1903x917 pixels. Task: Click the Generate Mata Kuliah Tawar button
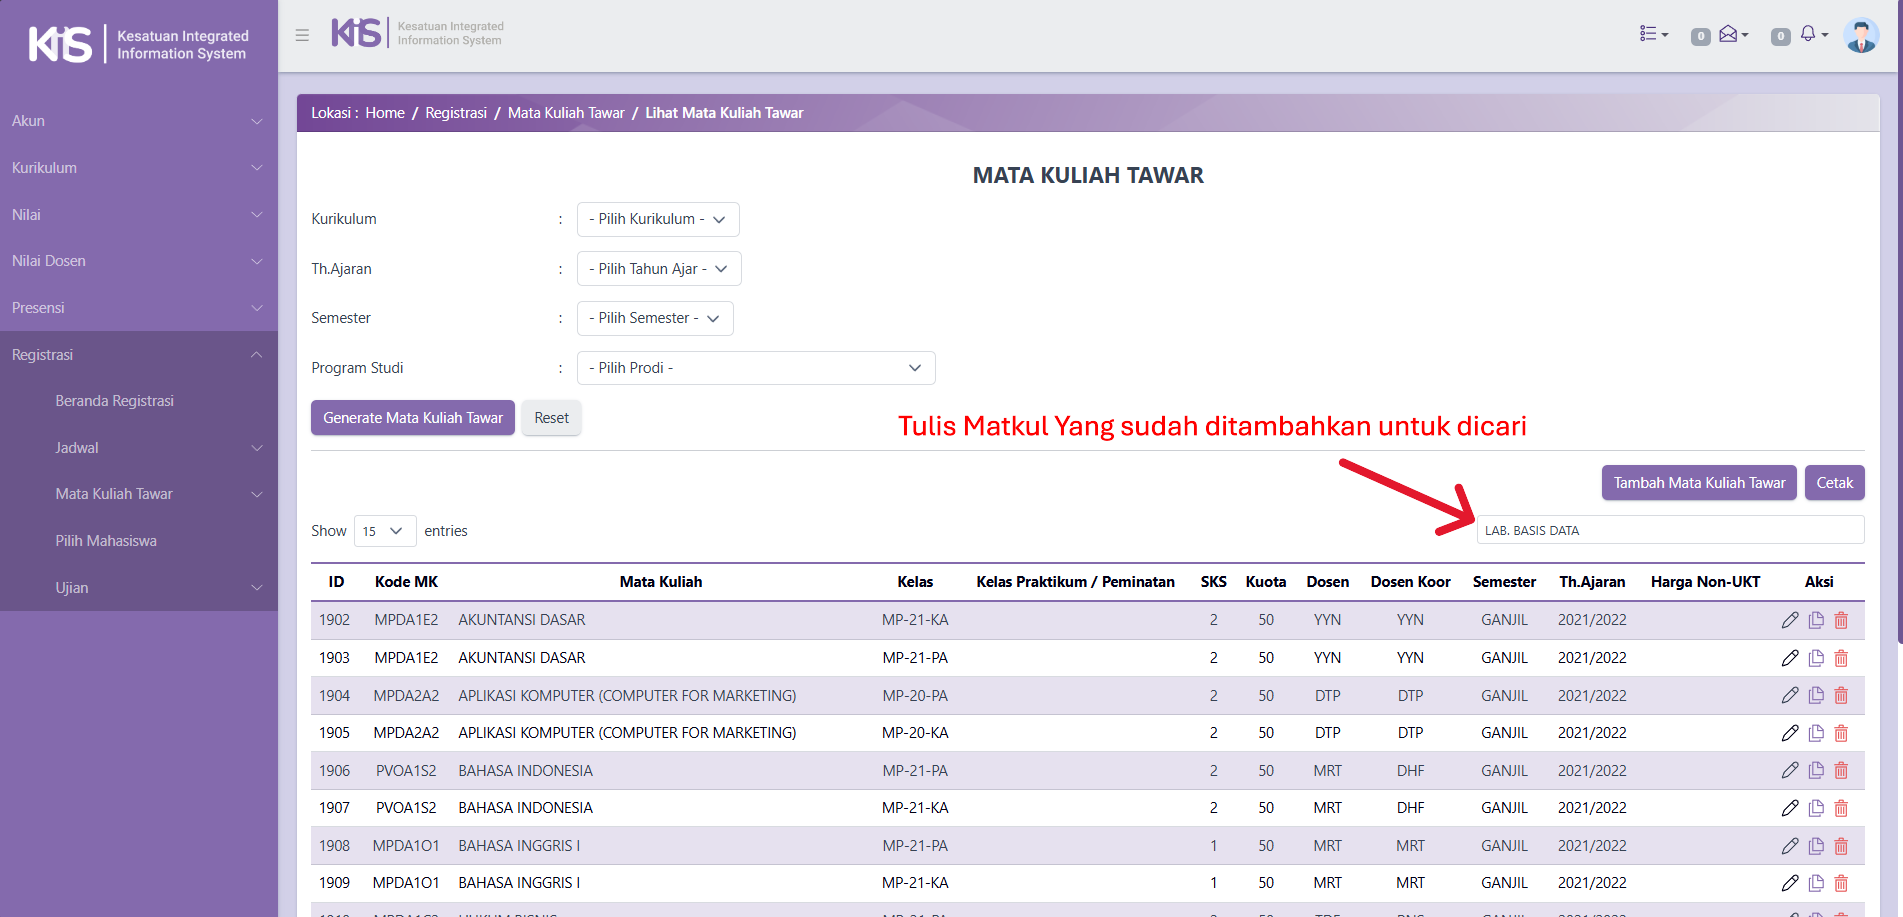(x=412, y=418)
